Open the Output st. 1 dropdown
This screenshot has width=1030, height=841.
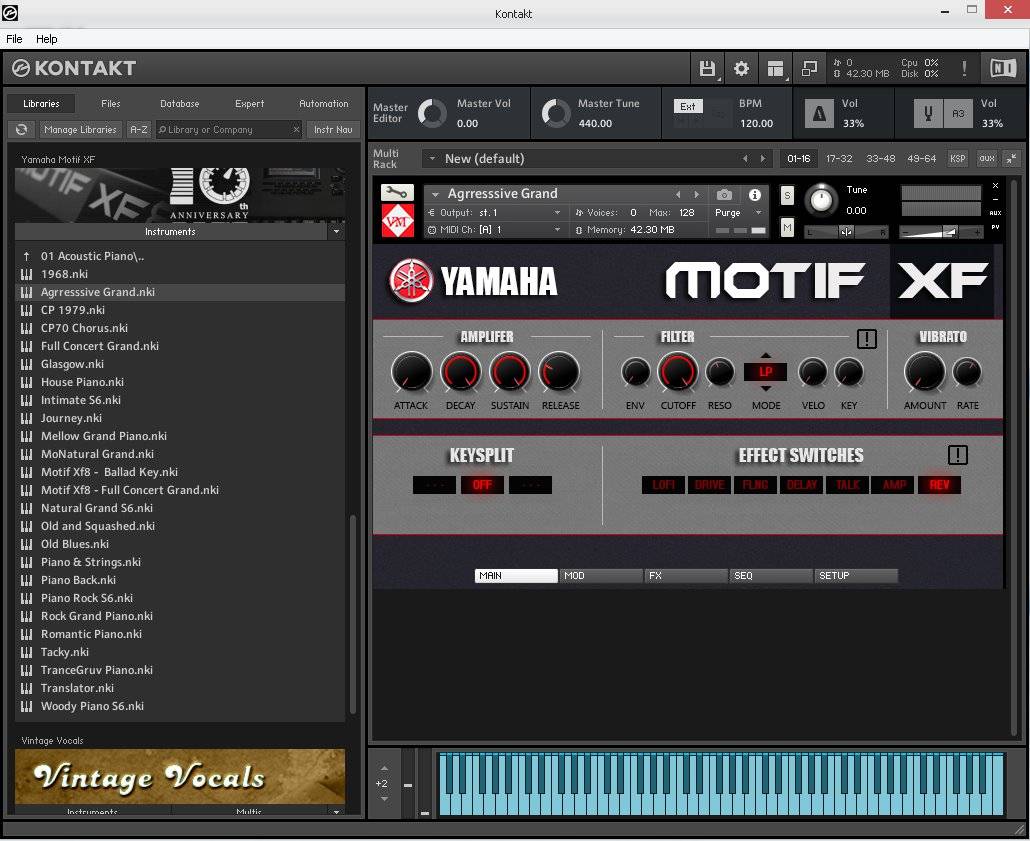(x=495, y=212)
